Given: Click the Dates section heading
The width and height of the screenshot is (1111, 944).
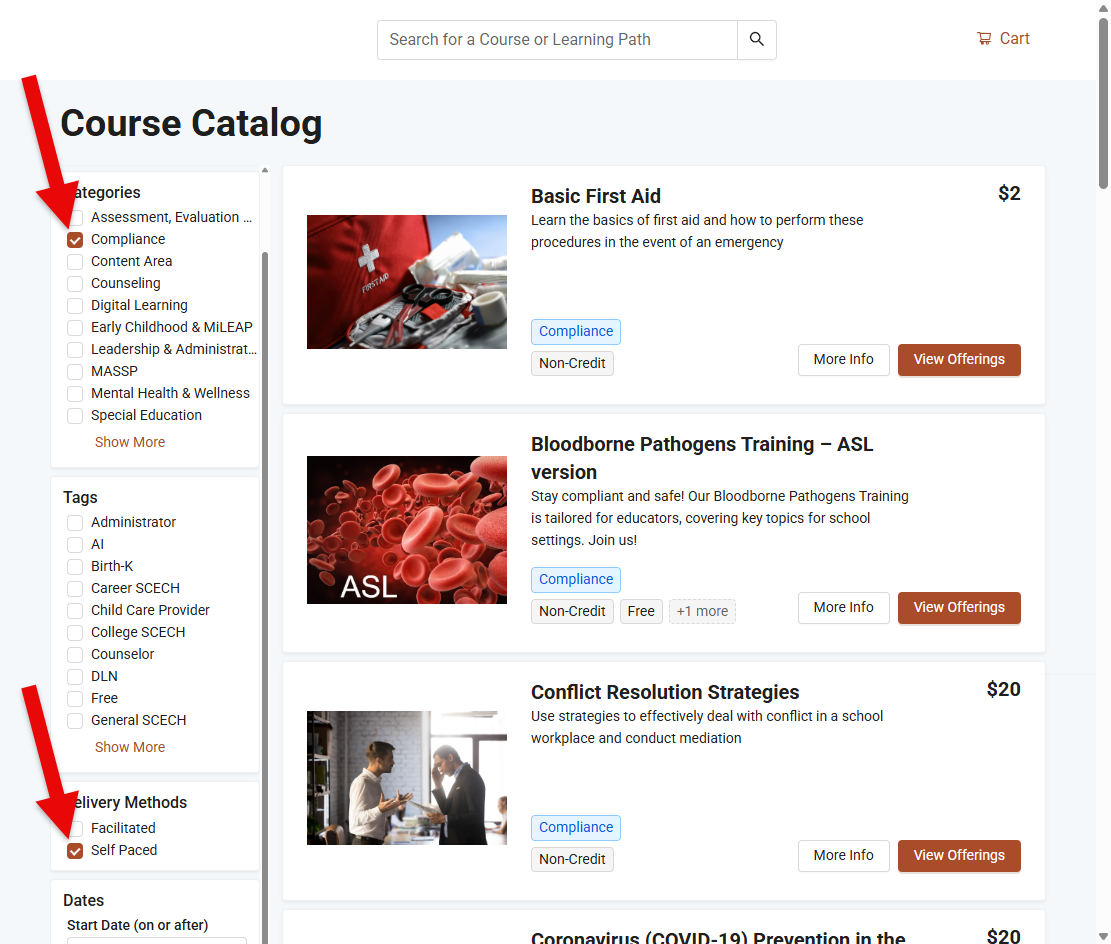Looking at the screenshot, I should (84, 900).
